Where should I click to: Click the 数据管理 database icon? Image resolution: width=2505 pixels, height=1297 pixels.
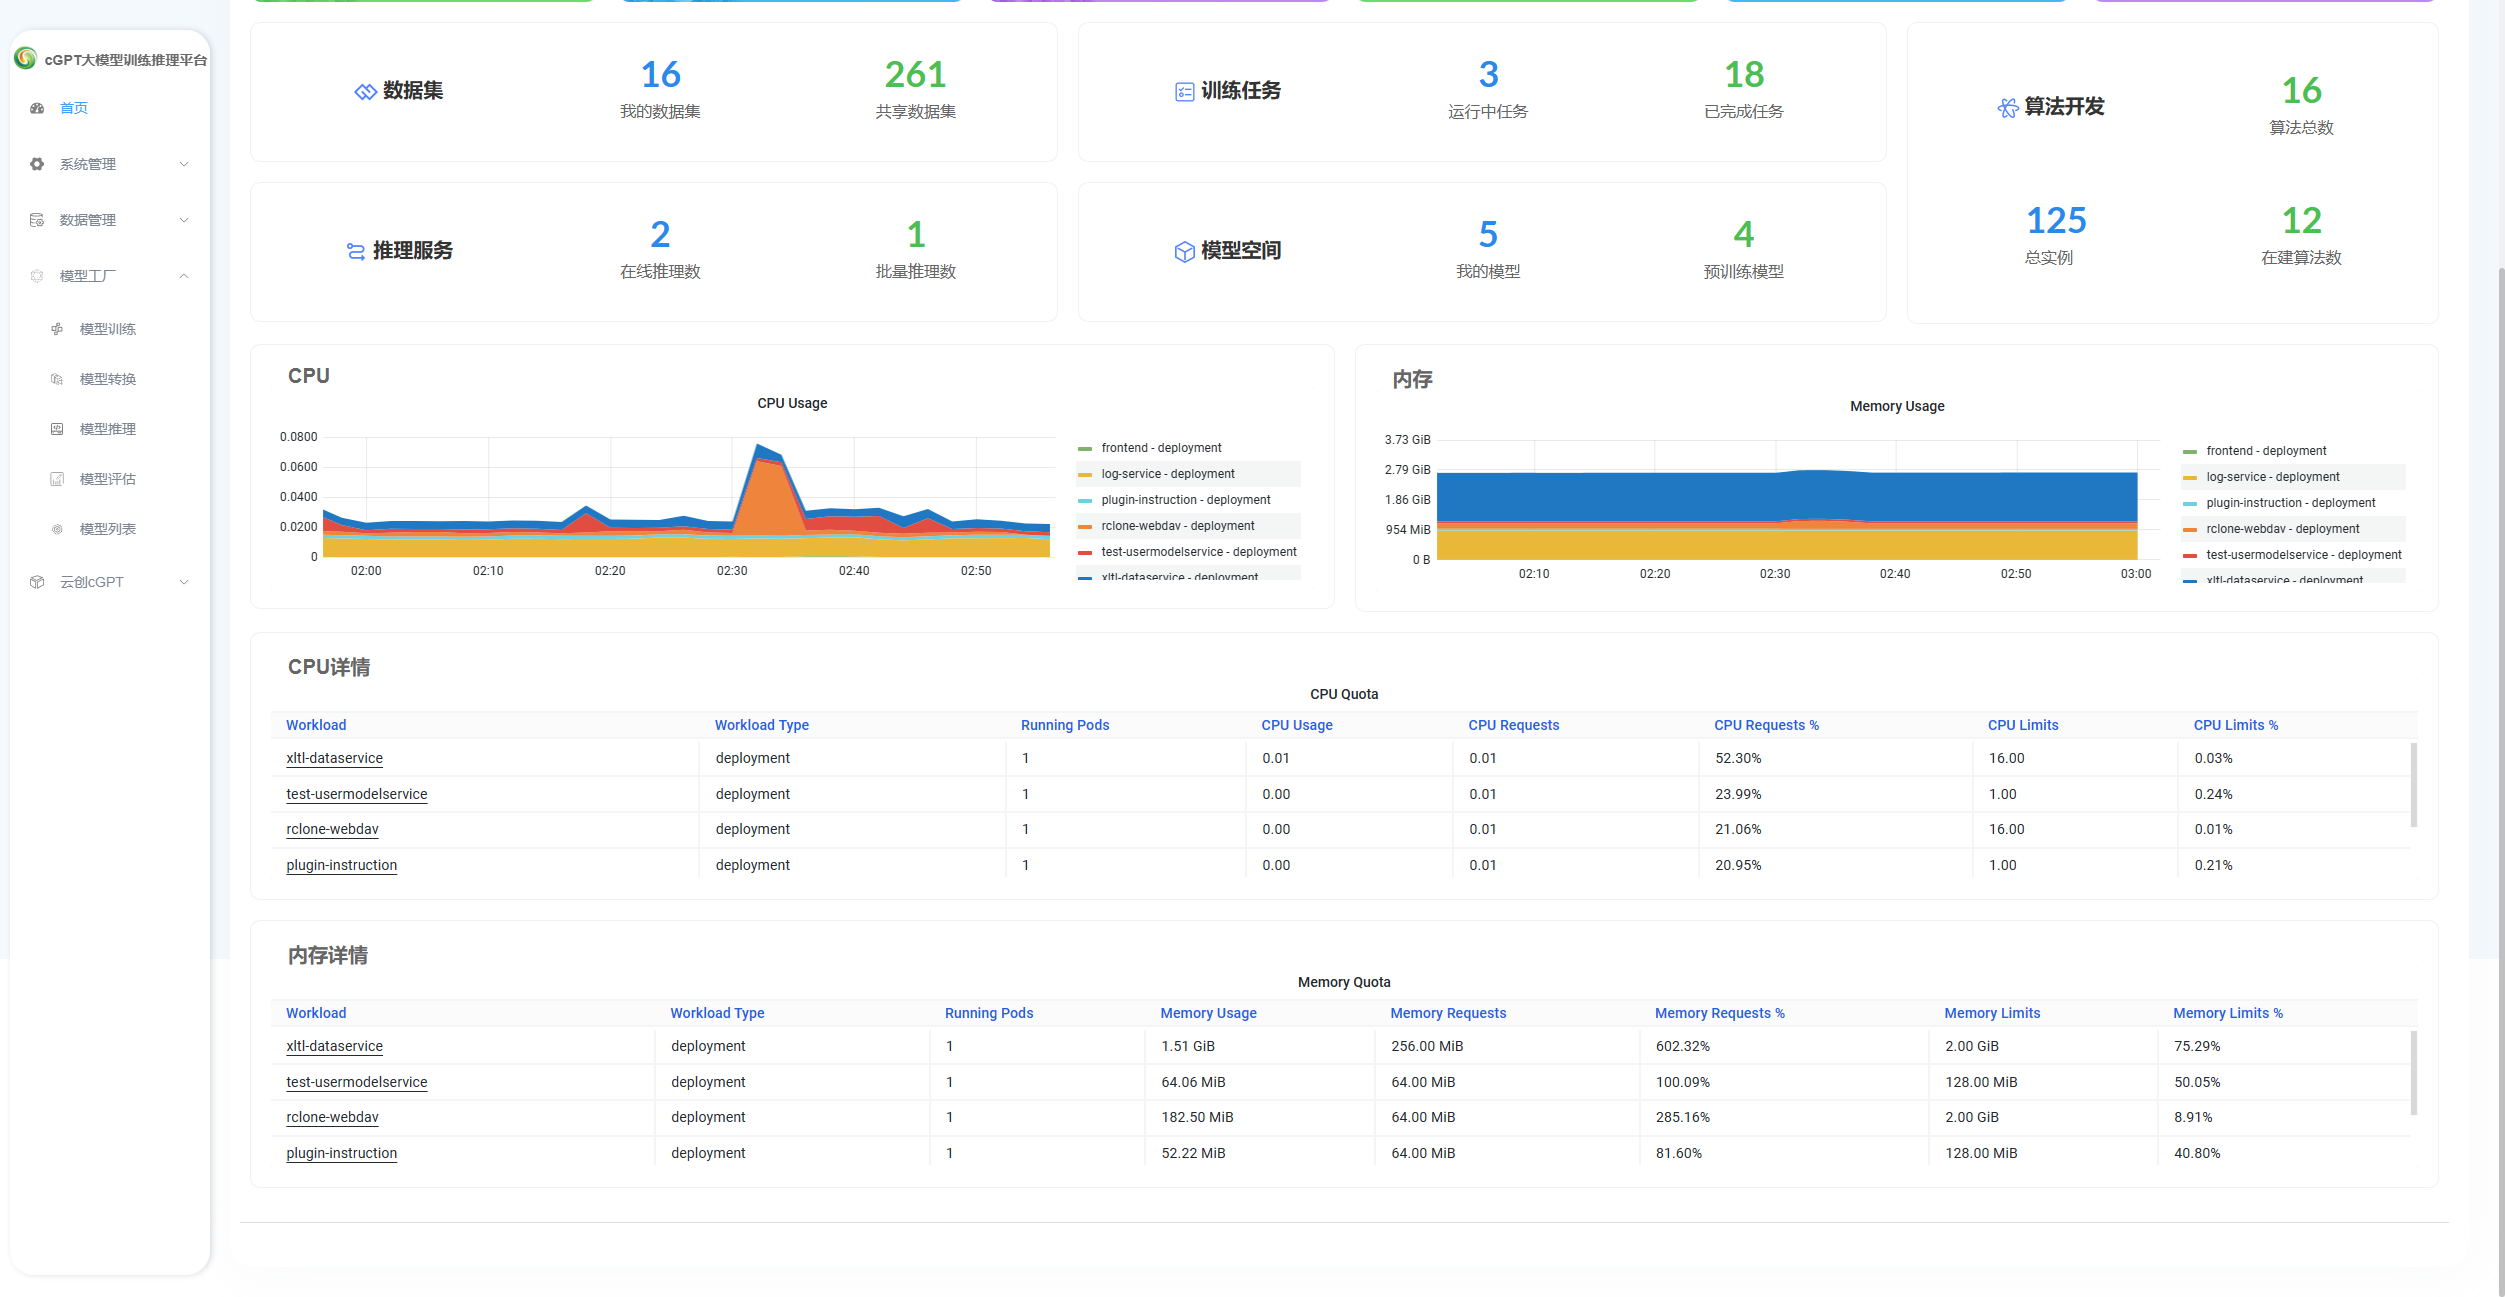click(37, 220)
